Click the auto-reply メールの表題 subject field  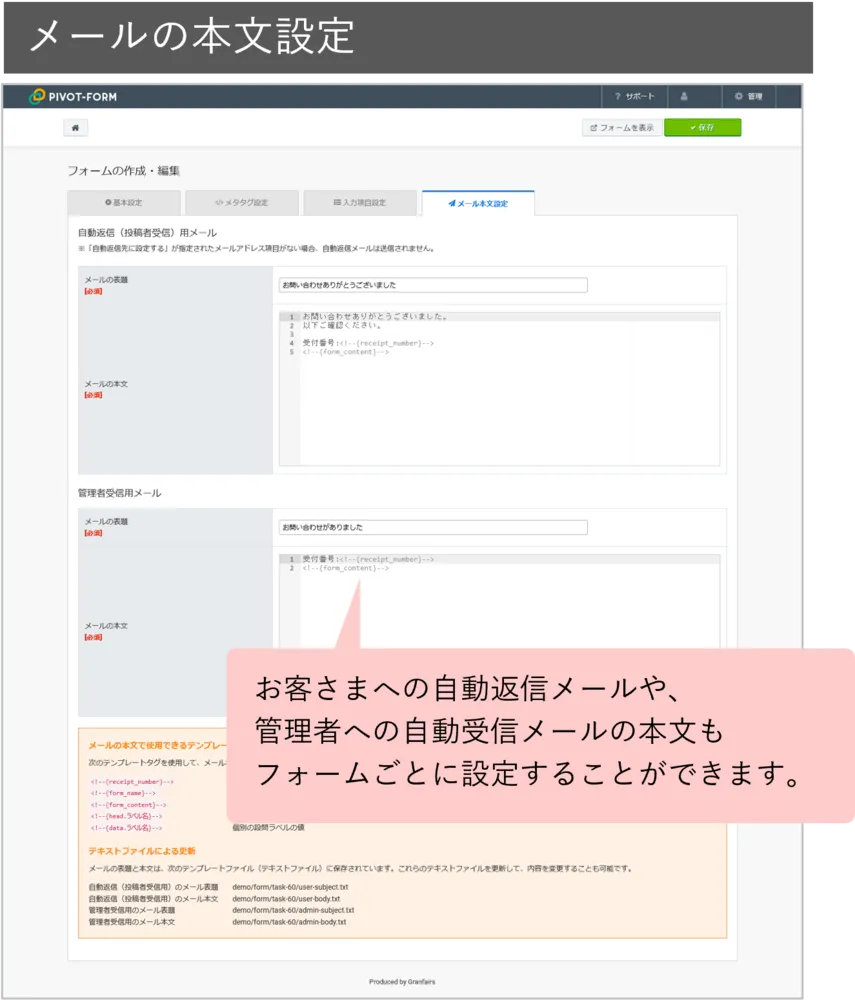point(433,284)
